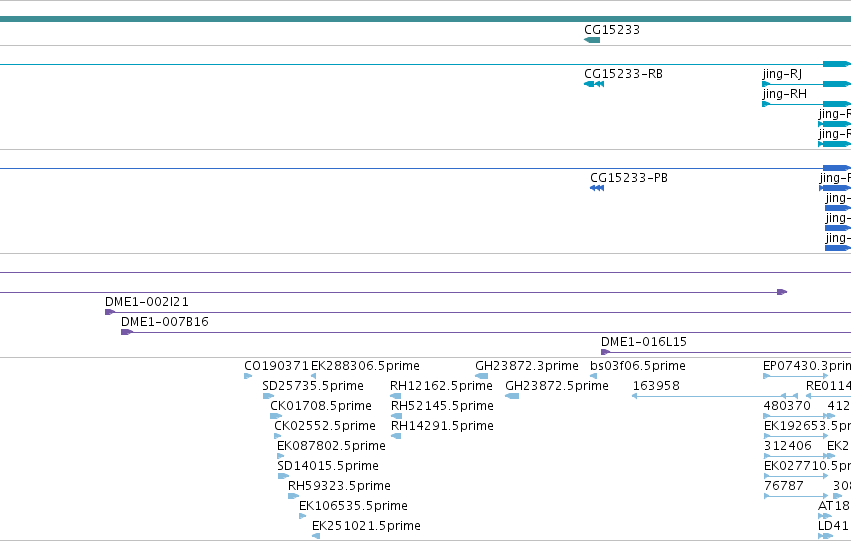The width and height of the screenshot is (851, 541).
Task: Select the bs03f06.5prime EST label
Action: (638, 366)
